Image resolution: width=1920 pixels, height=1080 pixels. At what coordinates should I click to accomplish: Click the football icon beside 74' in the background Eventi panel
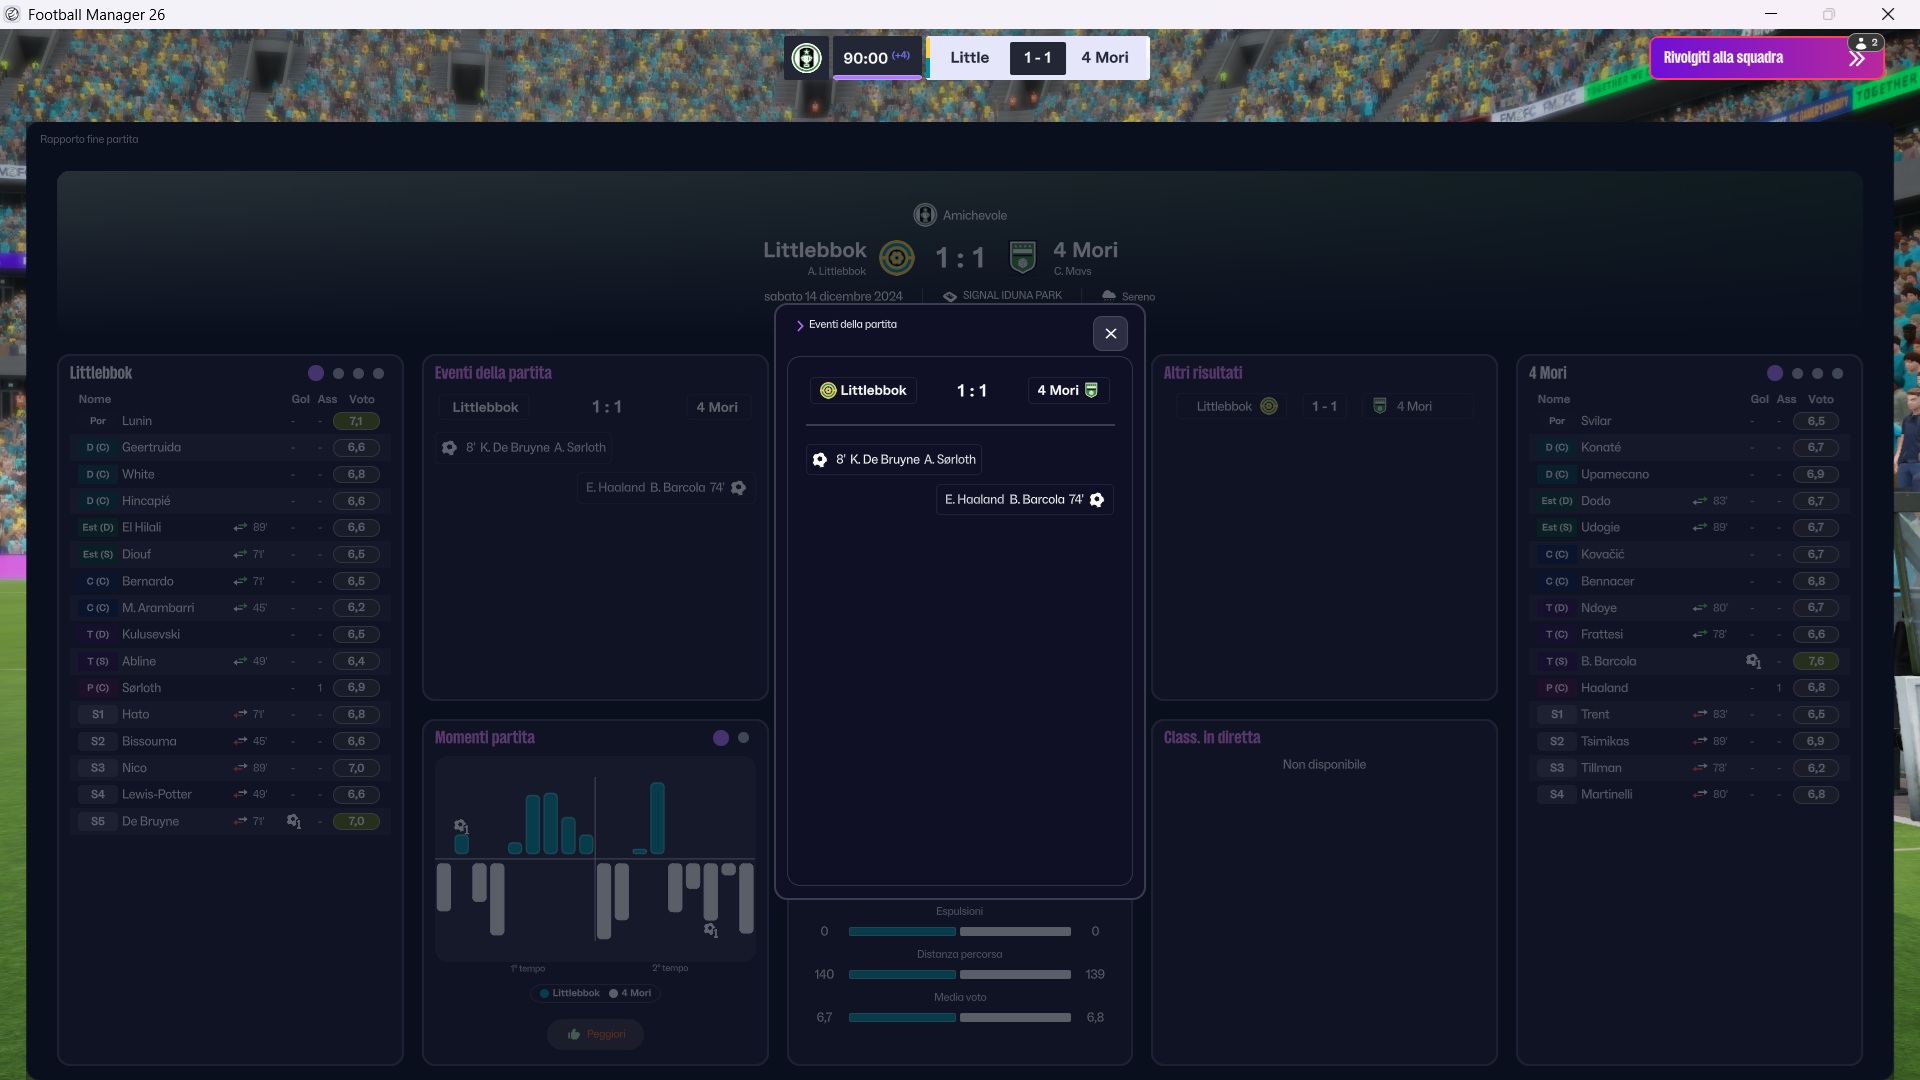tap(739, 488)
